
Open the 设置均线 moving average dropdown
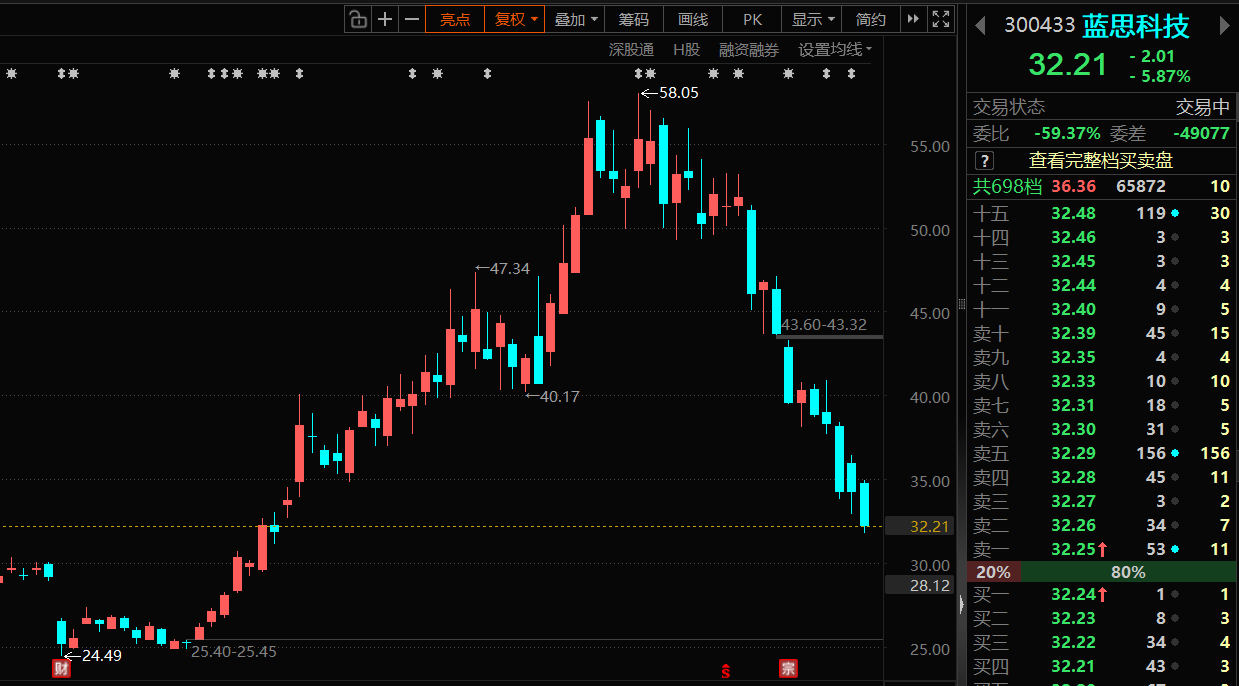point(834,49)
